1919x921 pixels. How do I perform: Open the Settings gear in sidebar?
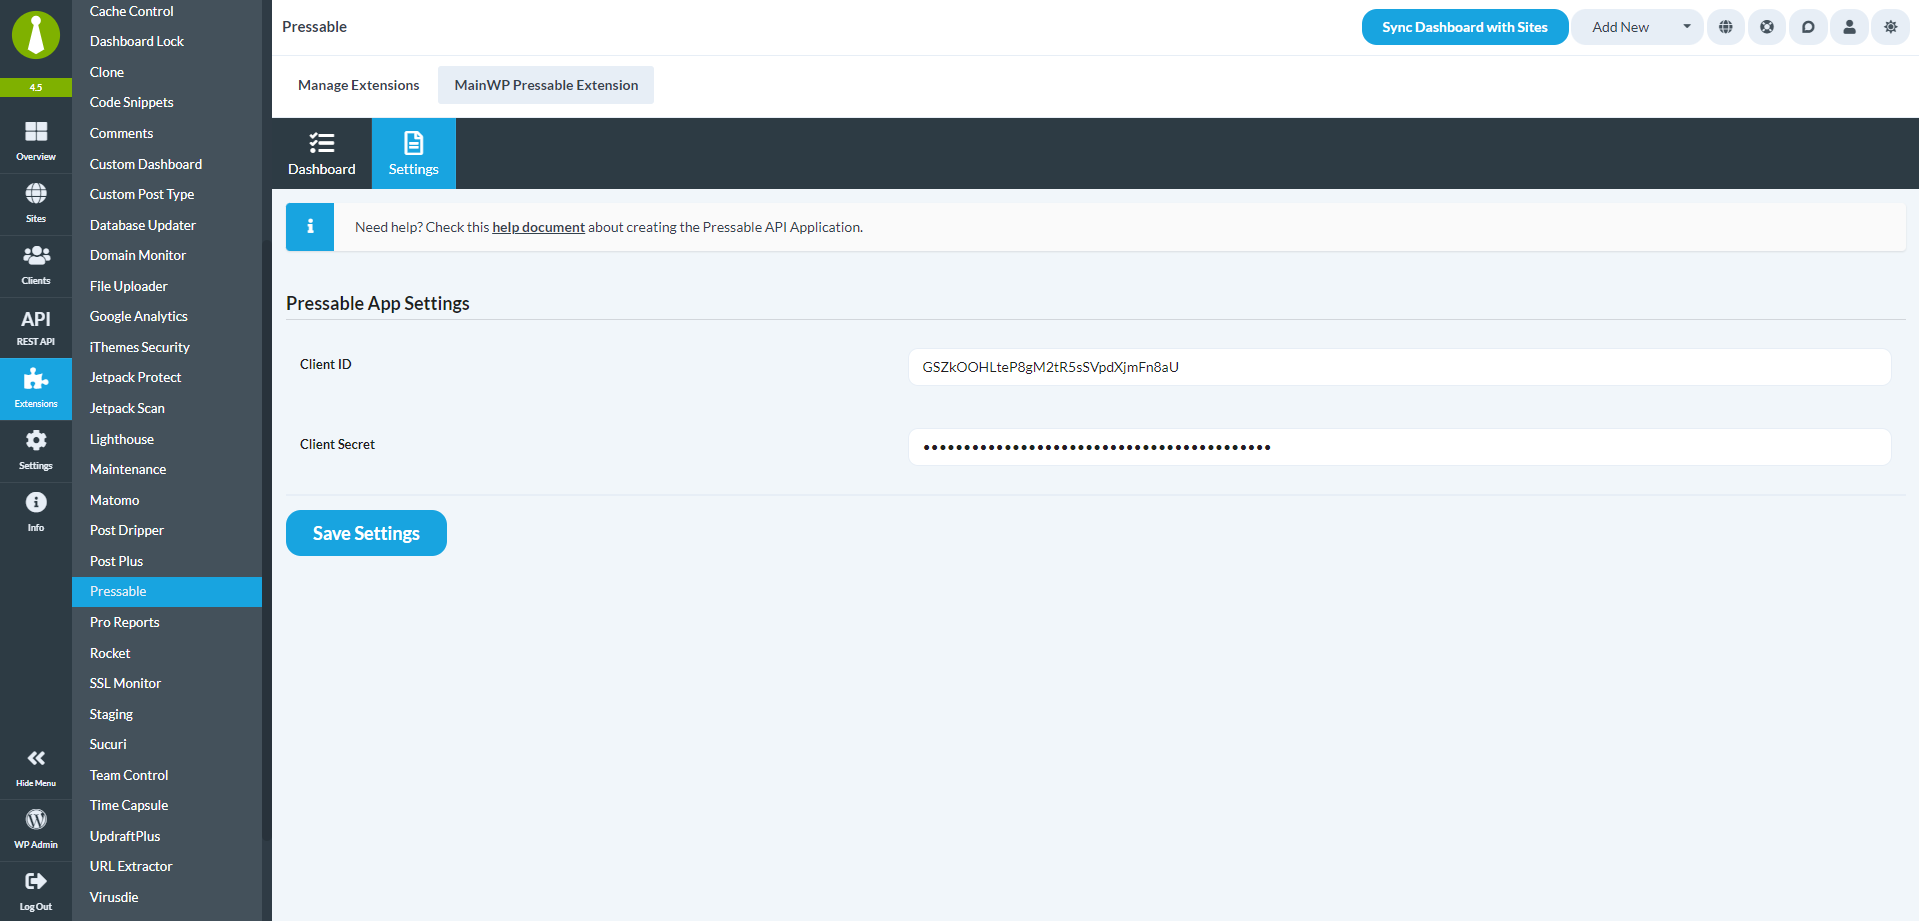(x=36, y=440)
